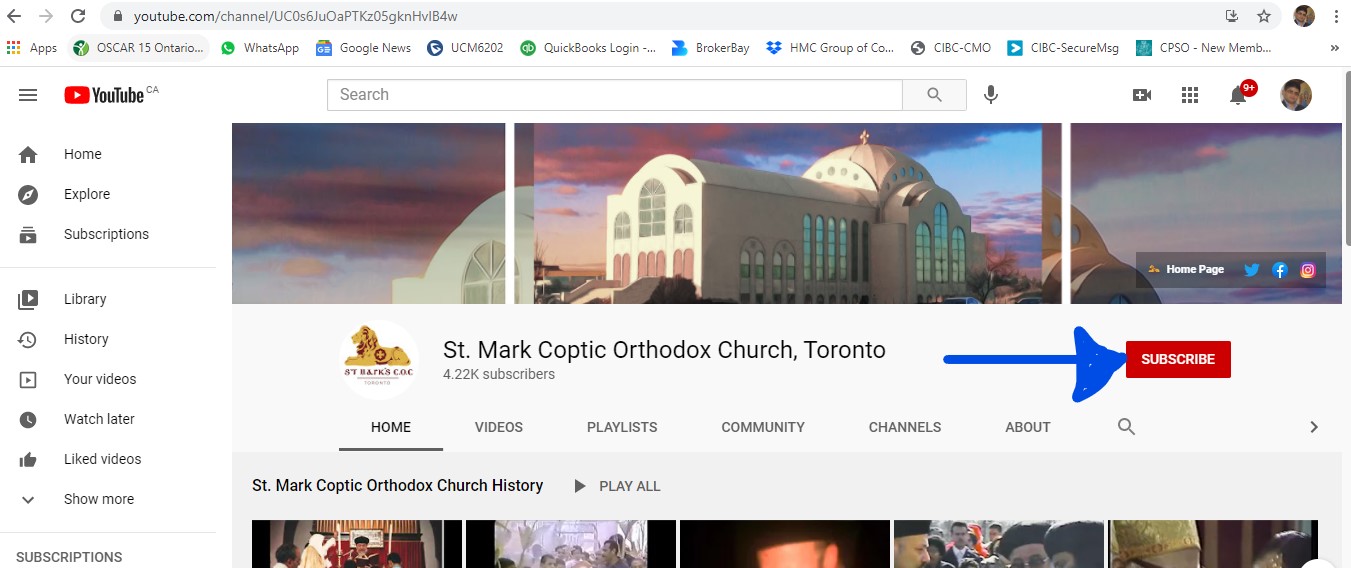Image resolution: width=1351 pixels, height=568 pixels.
Task: Click the browser address bar URL
Action: [x=296, y=17]
